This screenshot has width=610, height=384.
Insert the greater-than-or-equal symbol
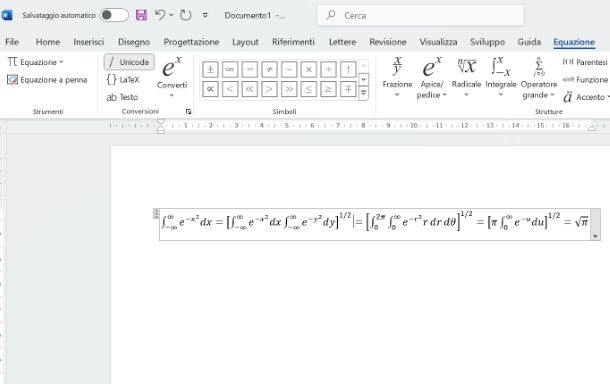[328, 89]
